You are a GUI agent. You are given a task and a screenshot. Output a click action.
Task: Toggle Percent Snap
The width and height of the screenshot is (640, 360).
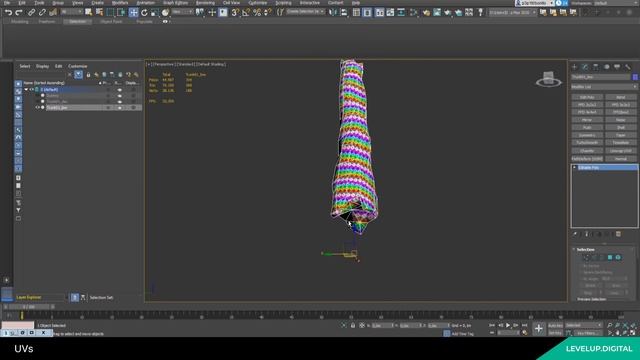pos(257,13)
